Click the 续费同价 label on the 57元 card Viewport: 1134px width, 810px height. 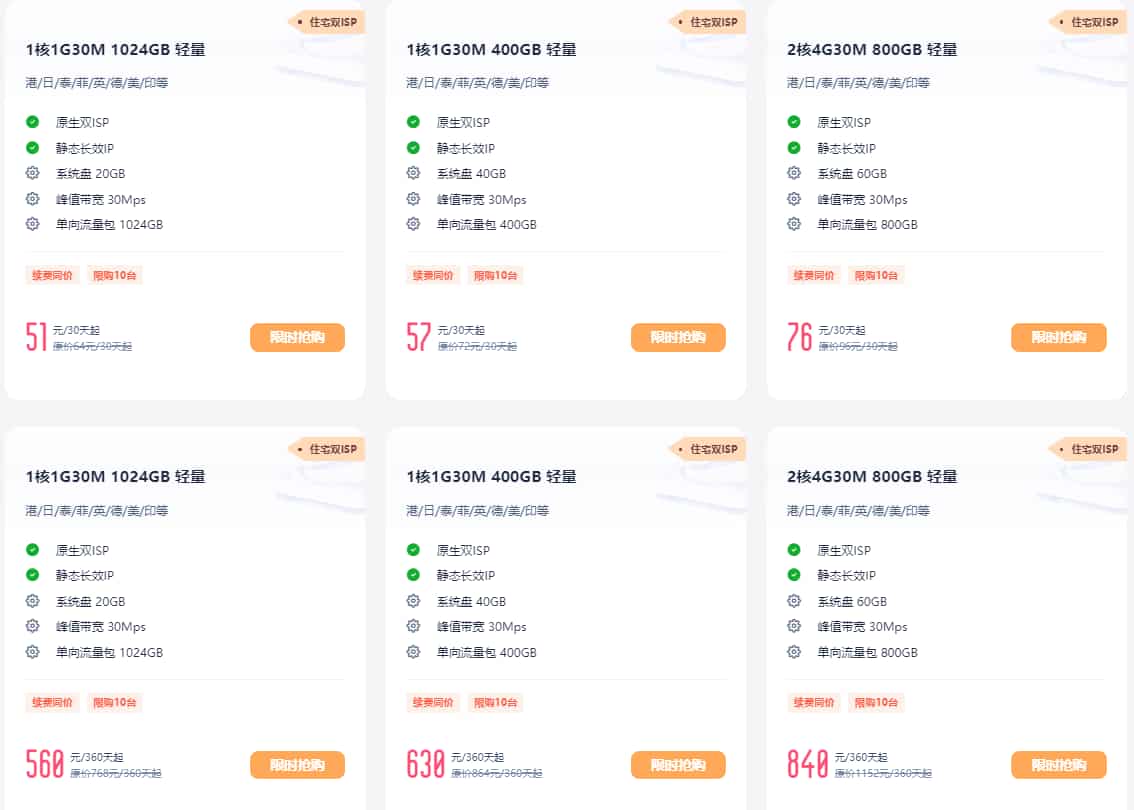[432, 275]
